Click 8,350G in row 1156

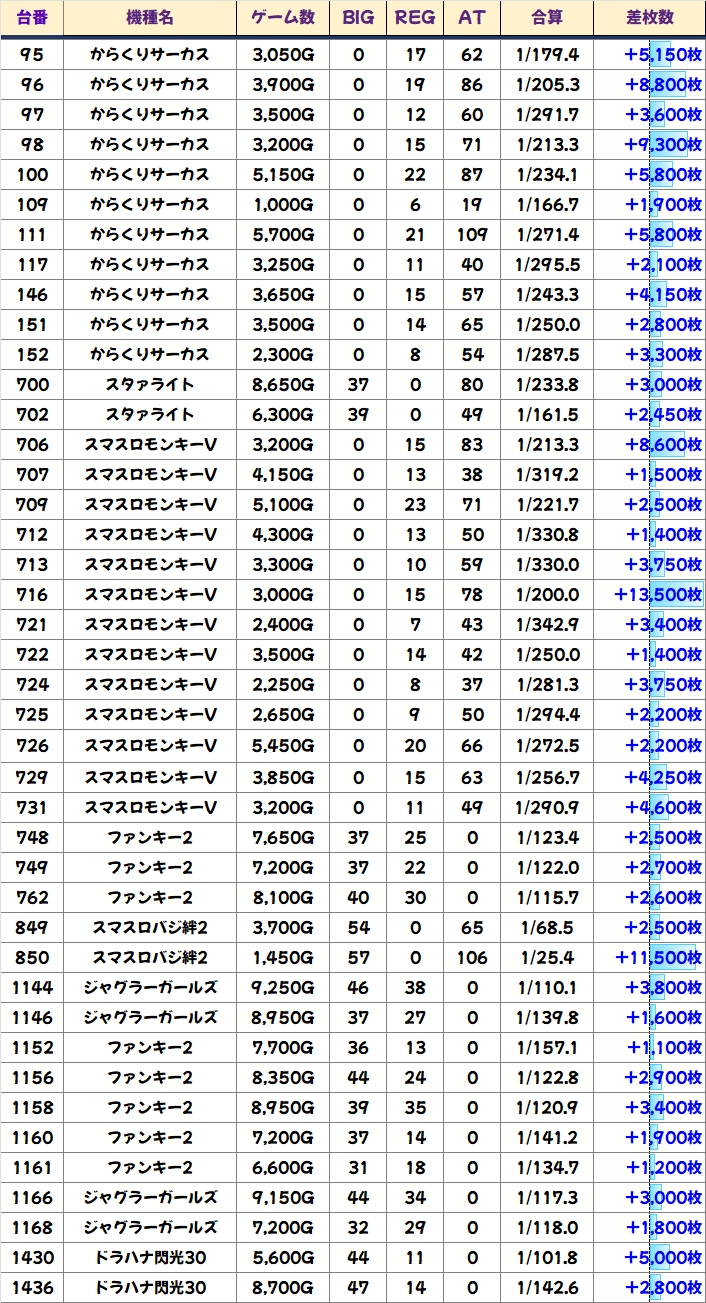click(283, 1077)
